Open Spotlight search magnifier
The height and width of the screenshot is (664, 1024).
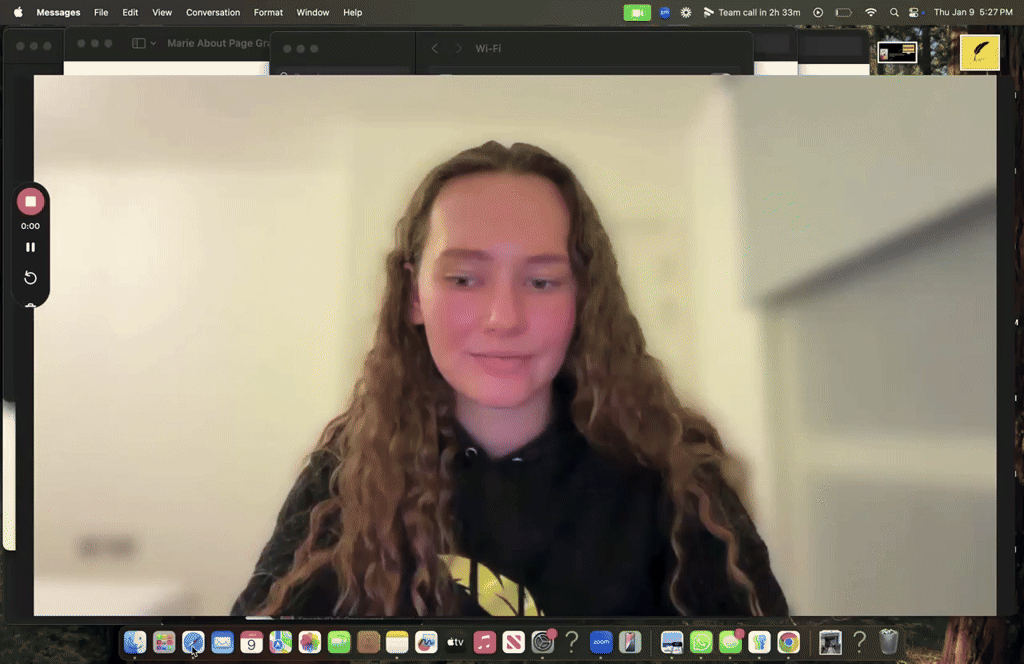click(894, 12)
